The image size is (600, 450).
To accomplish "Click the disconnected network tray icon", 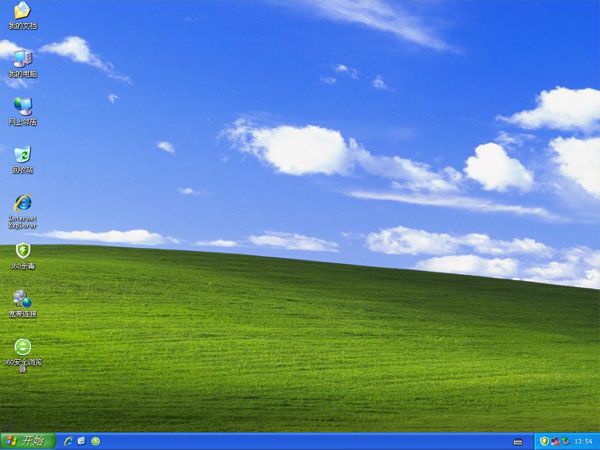I will 555,442.
